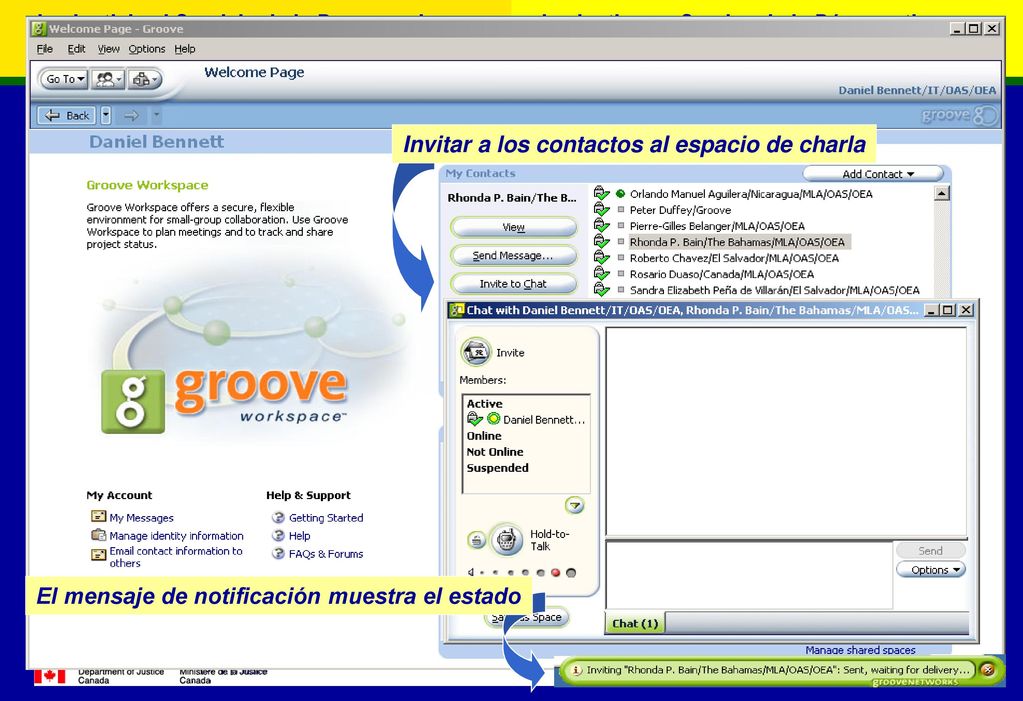1023x701 pixels.
Task: Click the Suspended members group heading
Action: coord(497,468)
